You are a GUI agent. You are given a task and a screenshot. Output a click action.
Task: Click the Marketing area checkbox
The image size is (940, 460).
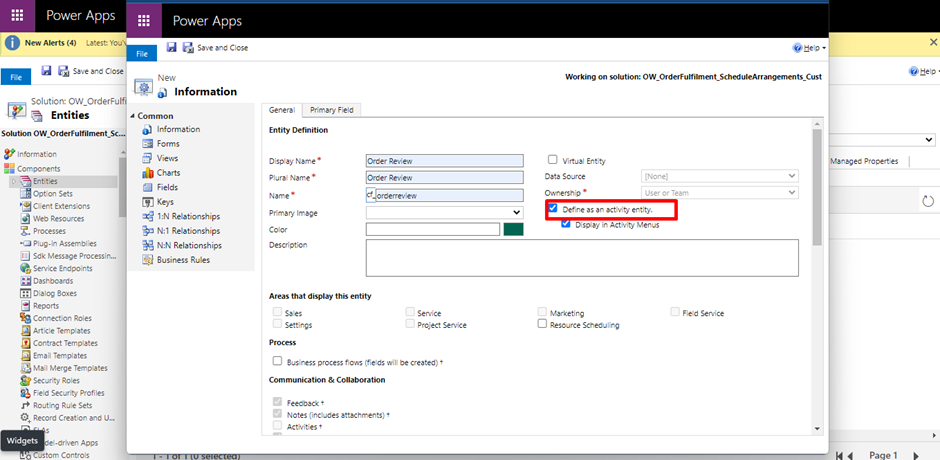coord(543,312)
